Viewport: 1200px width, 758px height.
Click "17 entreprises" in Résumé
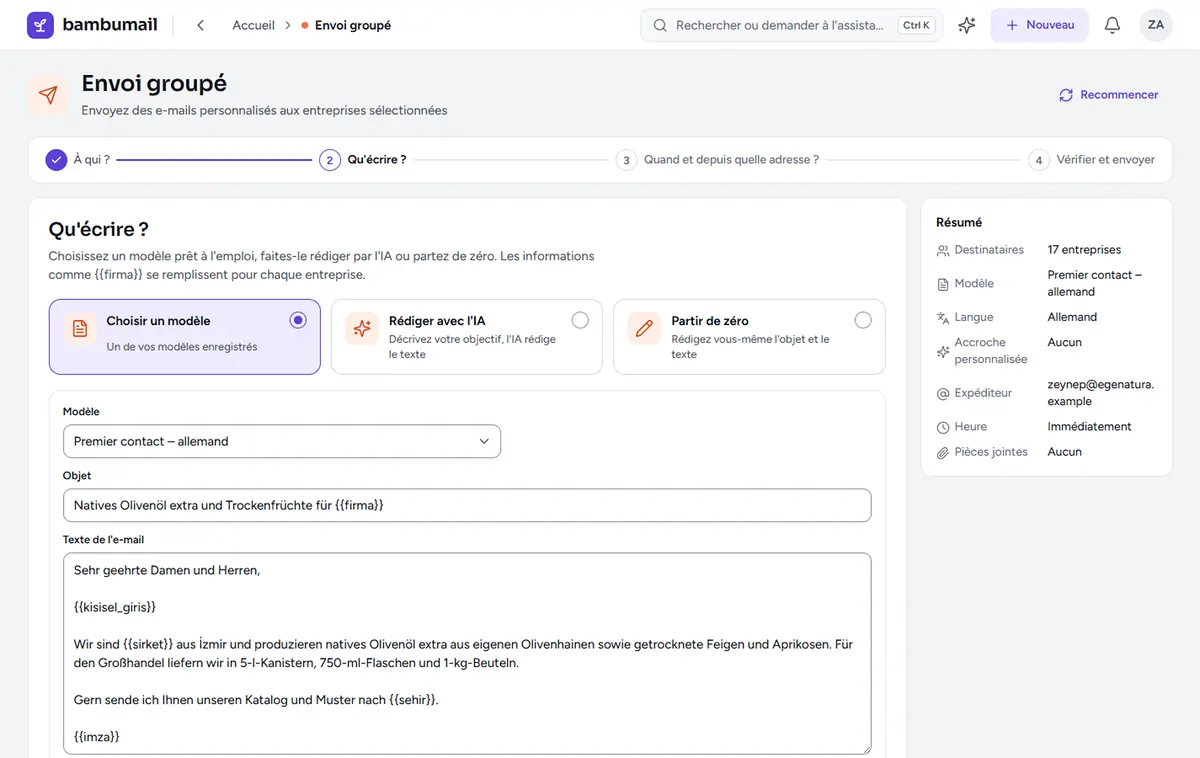pyautogui.click(x=1084, y=250)
